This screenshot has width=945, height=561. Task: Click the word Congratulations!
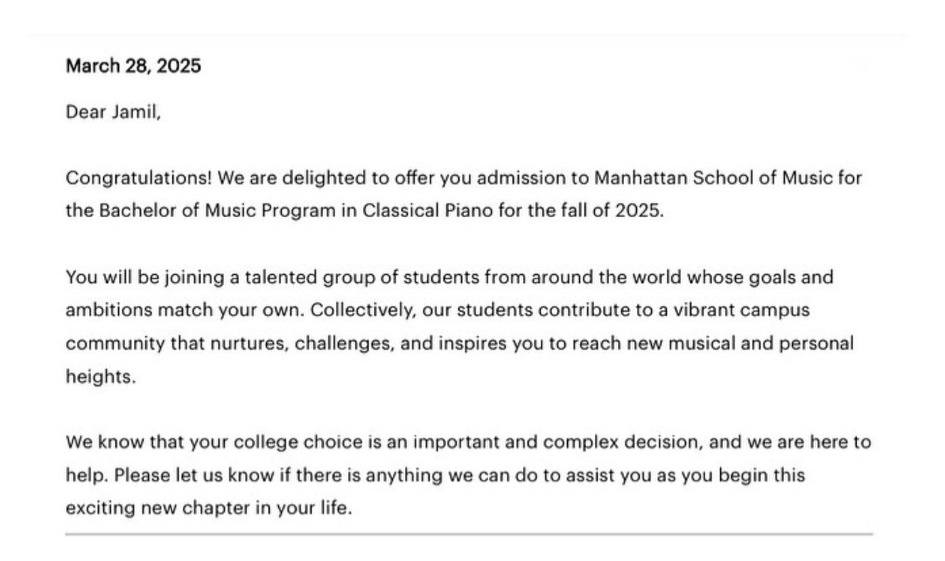(x=139, y=178)
